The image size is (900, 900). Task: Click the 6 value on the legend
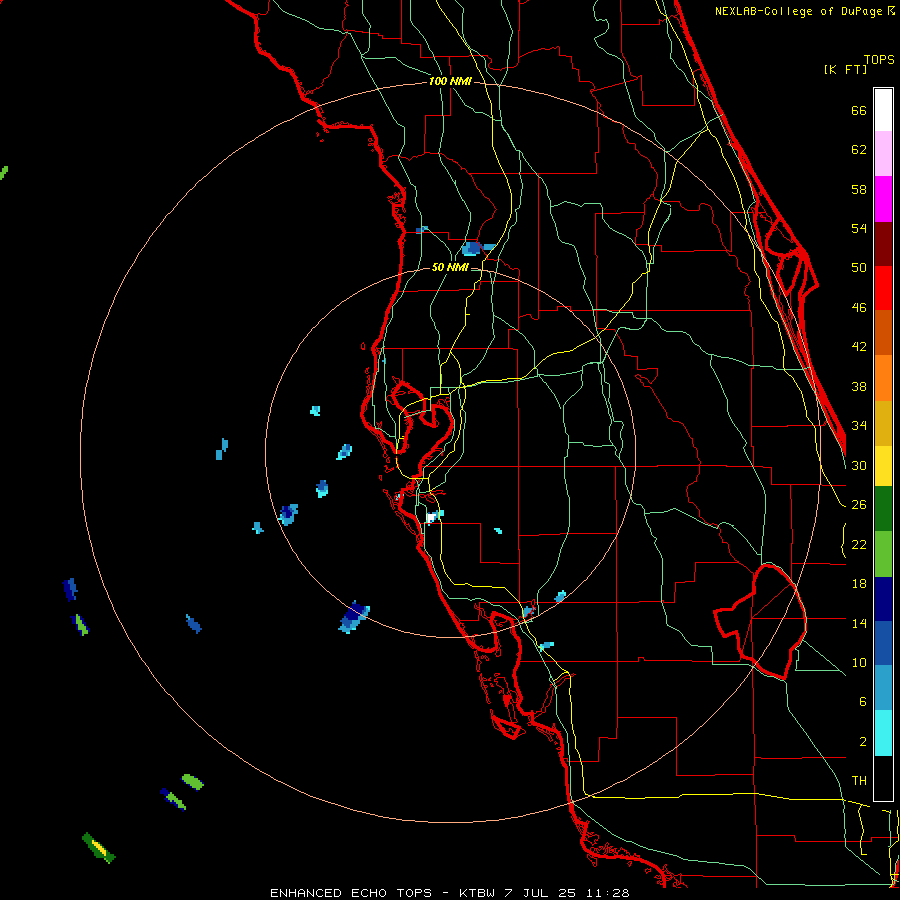click(x=863, y=702)
